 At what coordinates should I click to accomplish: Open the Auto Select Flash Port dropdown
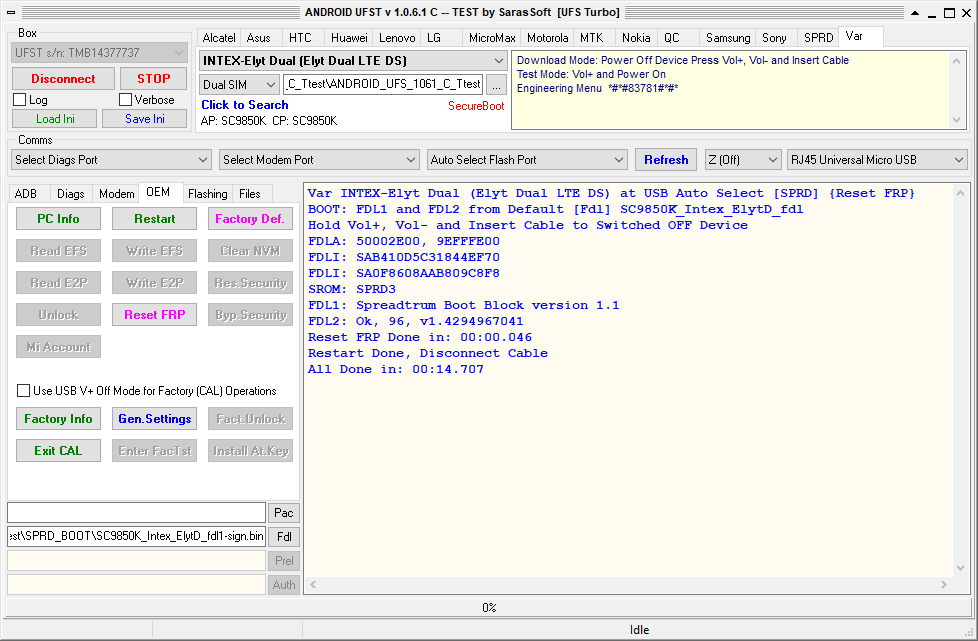pyautogui.click(x=526, y=160)
